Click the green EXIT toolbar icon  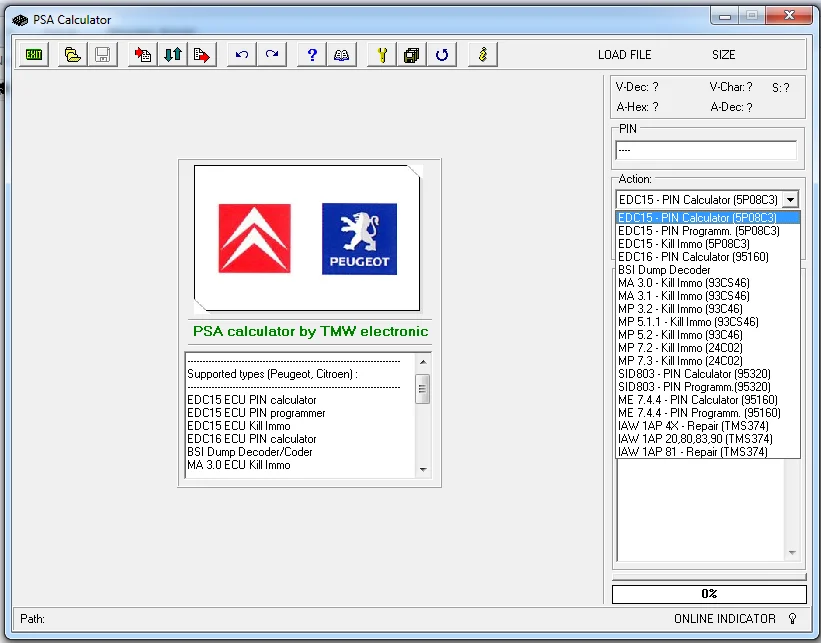coord(34,54)
